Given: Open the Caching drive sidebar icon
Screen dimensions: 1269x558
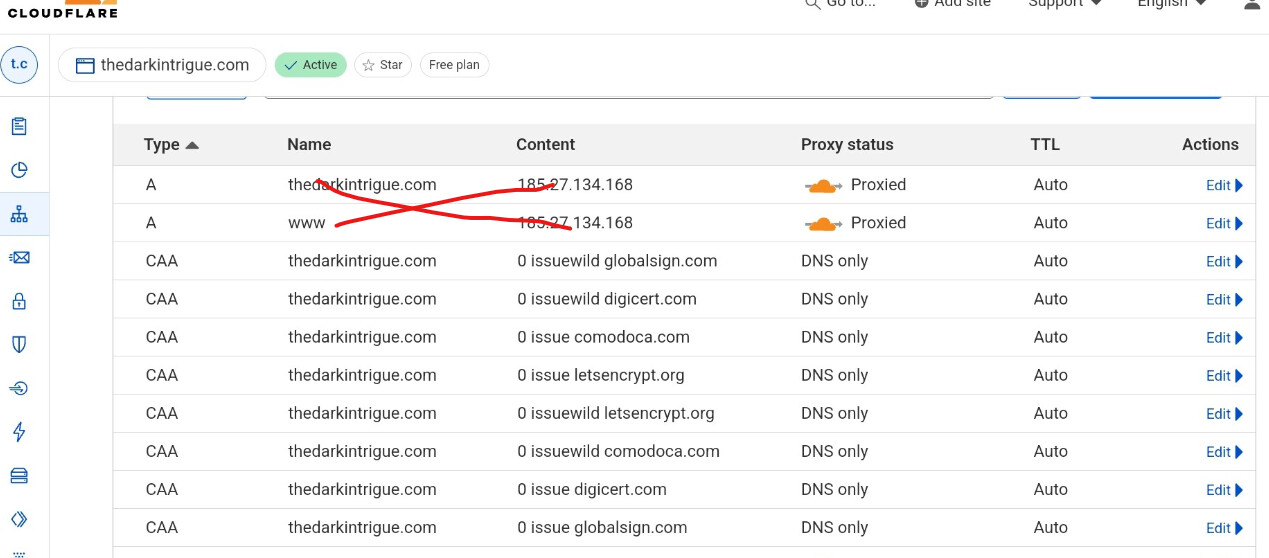Looking at the screenshot, I should [19, 475].
